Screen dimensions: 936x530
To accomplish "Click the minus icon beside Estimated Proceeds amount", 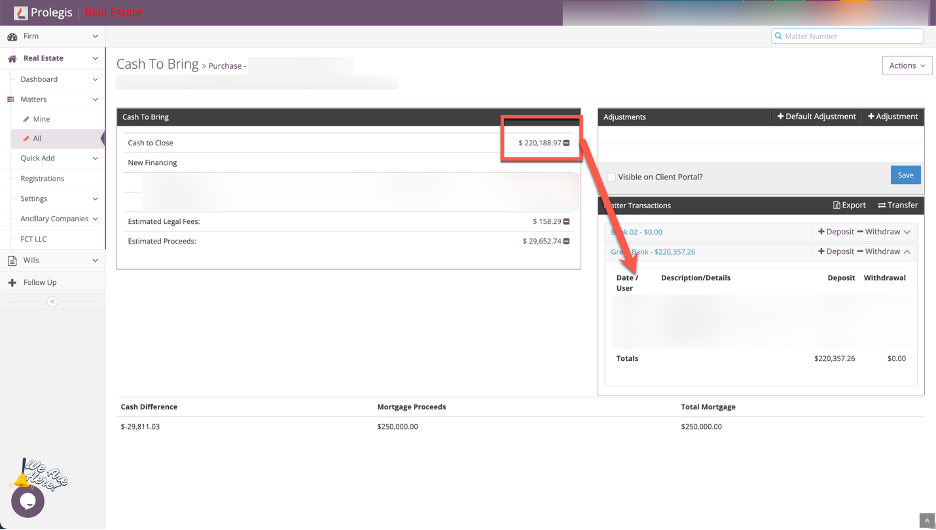I will (x=567, y=241).
